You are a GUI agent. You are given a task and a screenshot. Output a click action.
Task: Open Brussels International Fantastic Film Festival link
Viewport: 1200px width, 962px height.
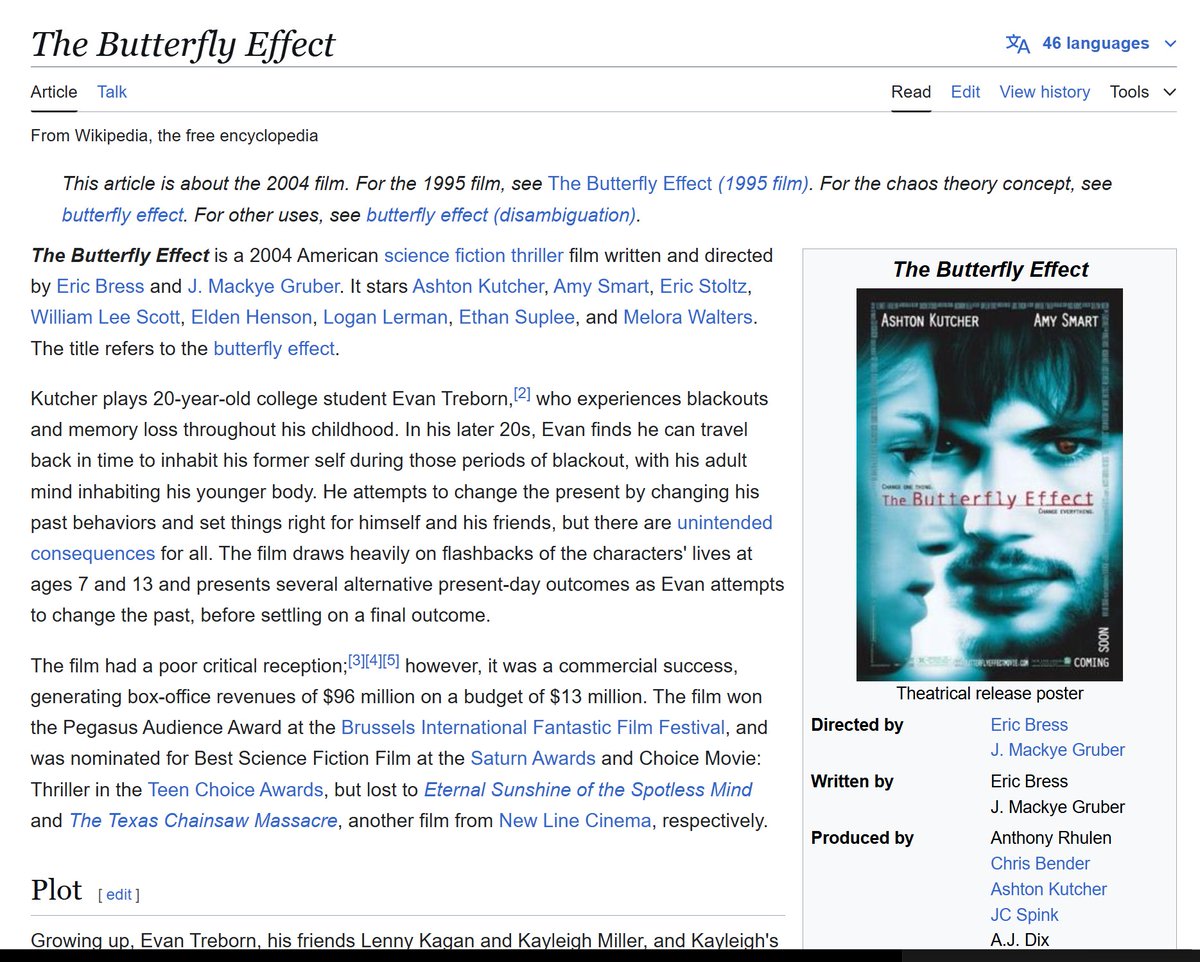pos(532,727)
